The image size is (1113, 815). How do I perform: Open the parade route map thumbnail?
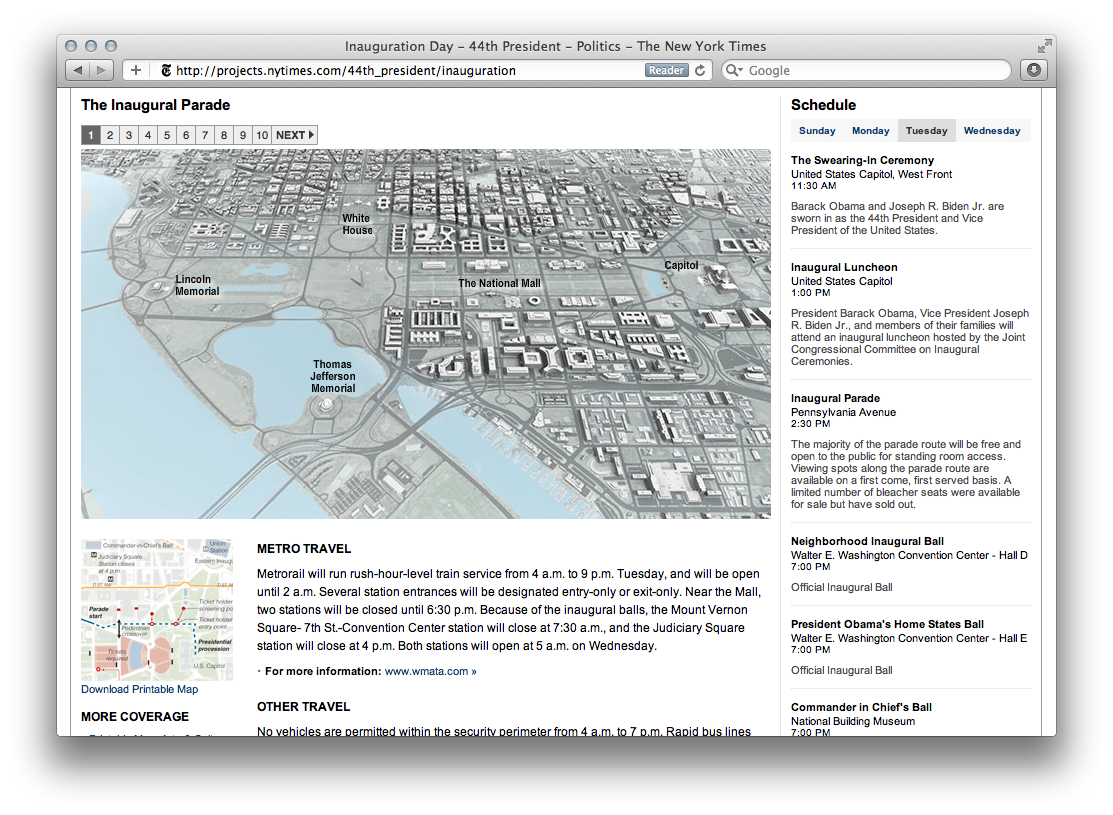[156, 610]
